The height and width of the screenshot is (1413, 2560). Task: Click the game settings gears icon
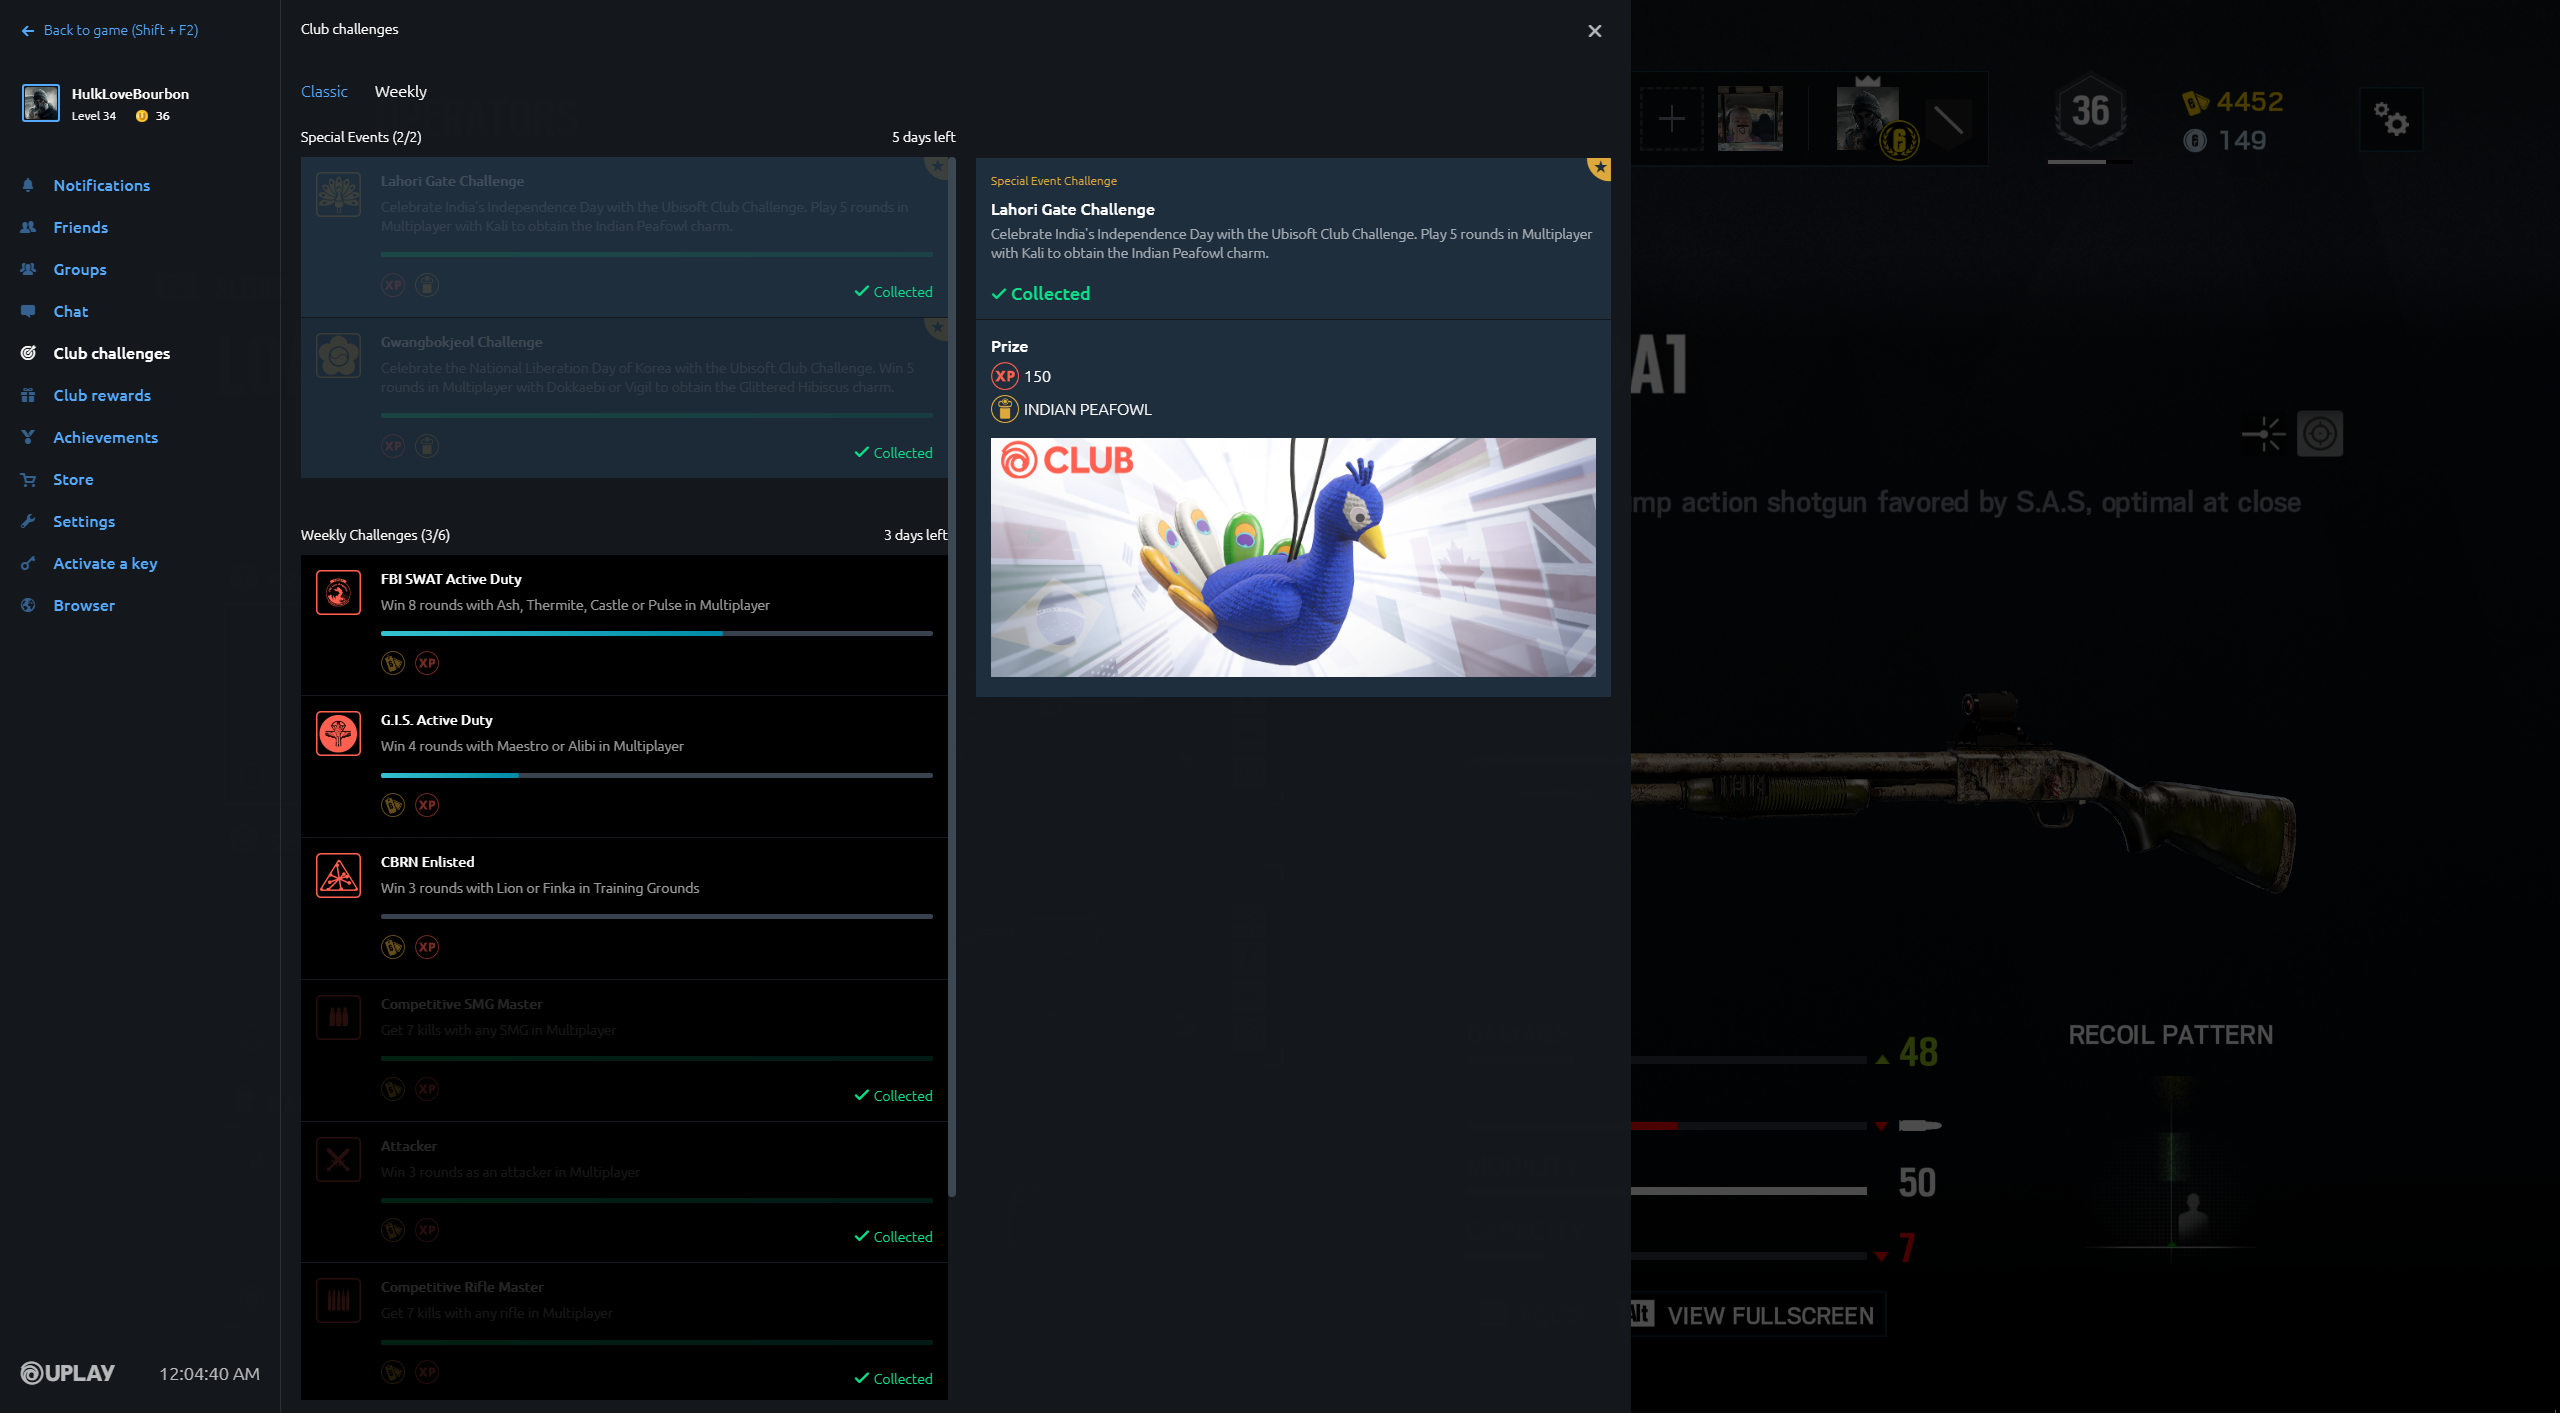tap(2391, 120)
